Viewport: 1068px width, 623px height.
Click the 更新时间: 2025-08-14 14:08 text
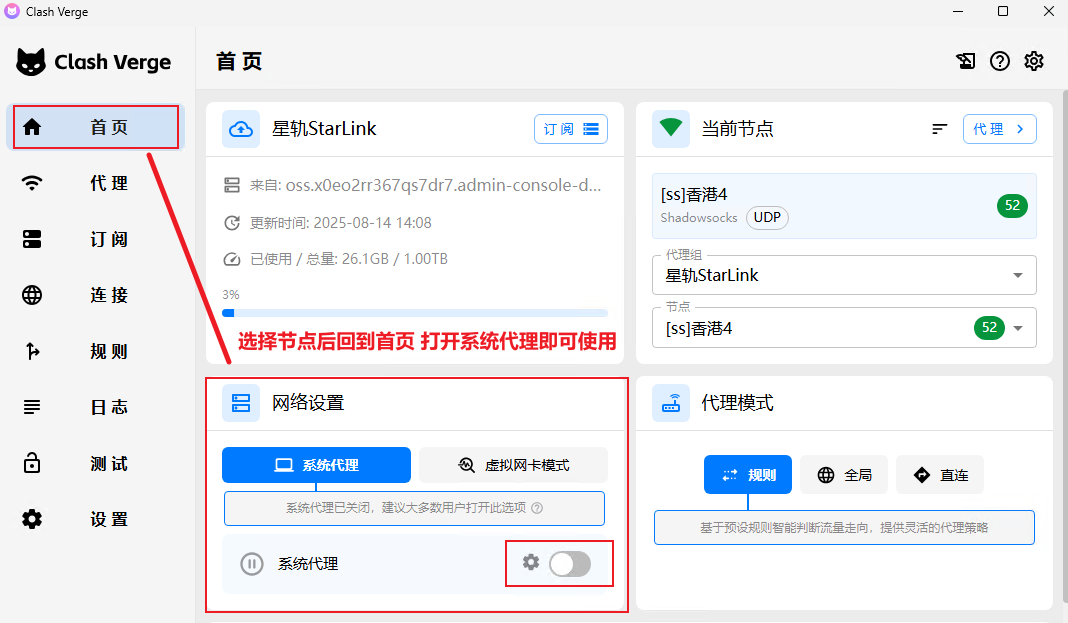point(341,223)
